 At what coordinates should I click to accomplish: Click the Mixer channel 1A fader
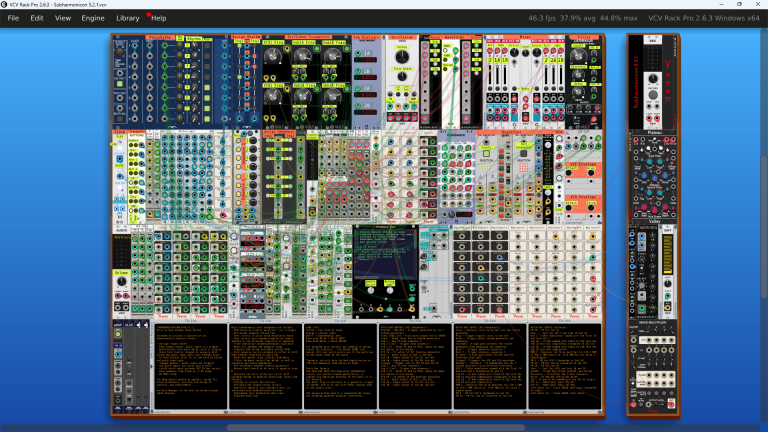pos(497,75)
